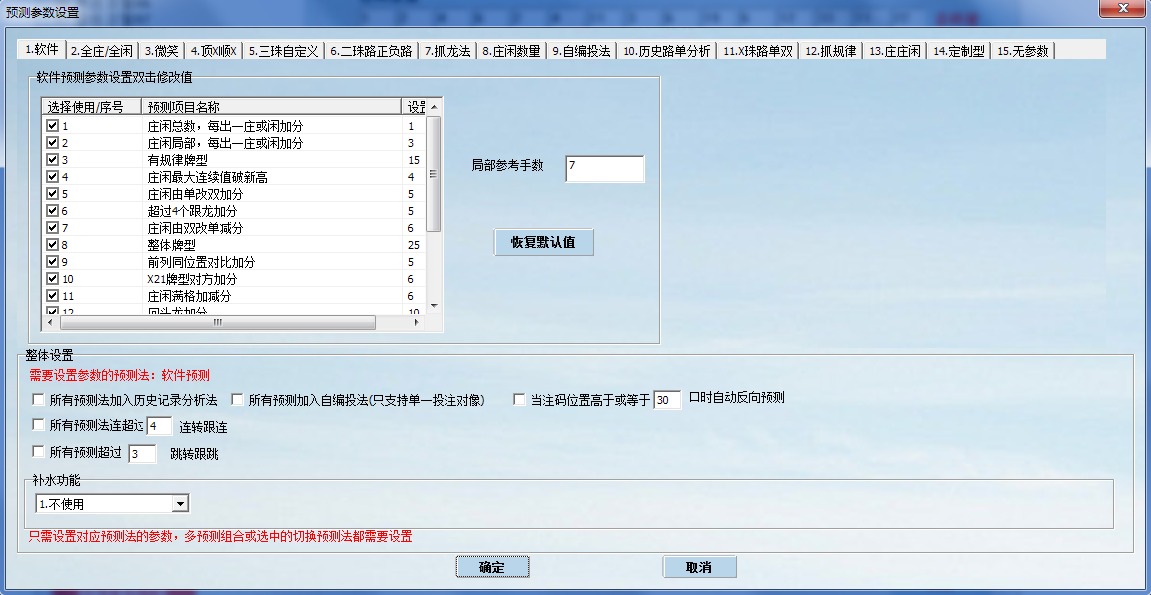1151x595 pixels.
Task: Uncheck item 3 有规律牌型 checkbox
Action: [52, 159]
